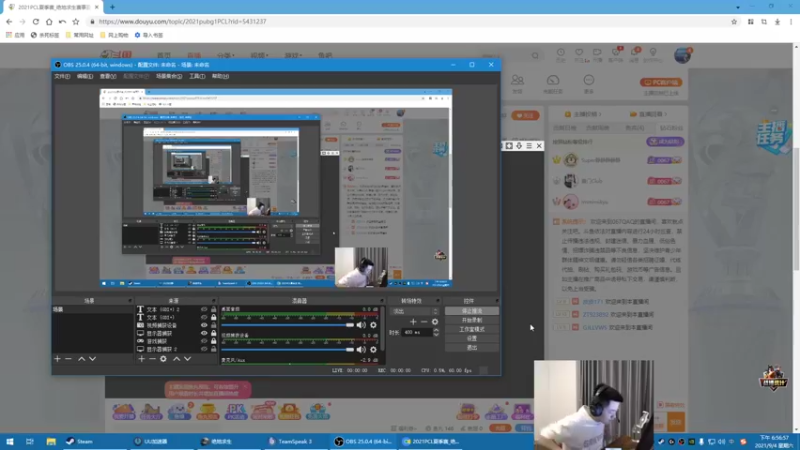
Task: Increase transition duration with the up stepper
Action: pos(436,330)
